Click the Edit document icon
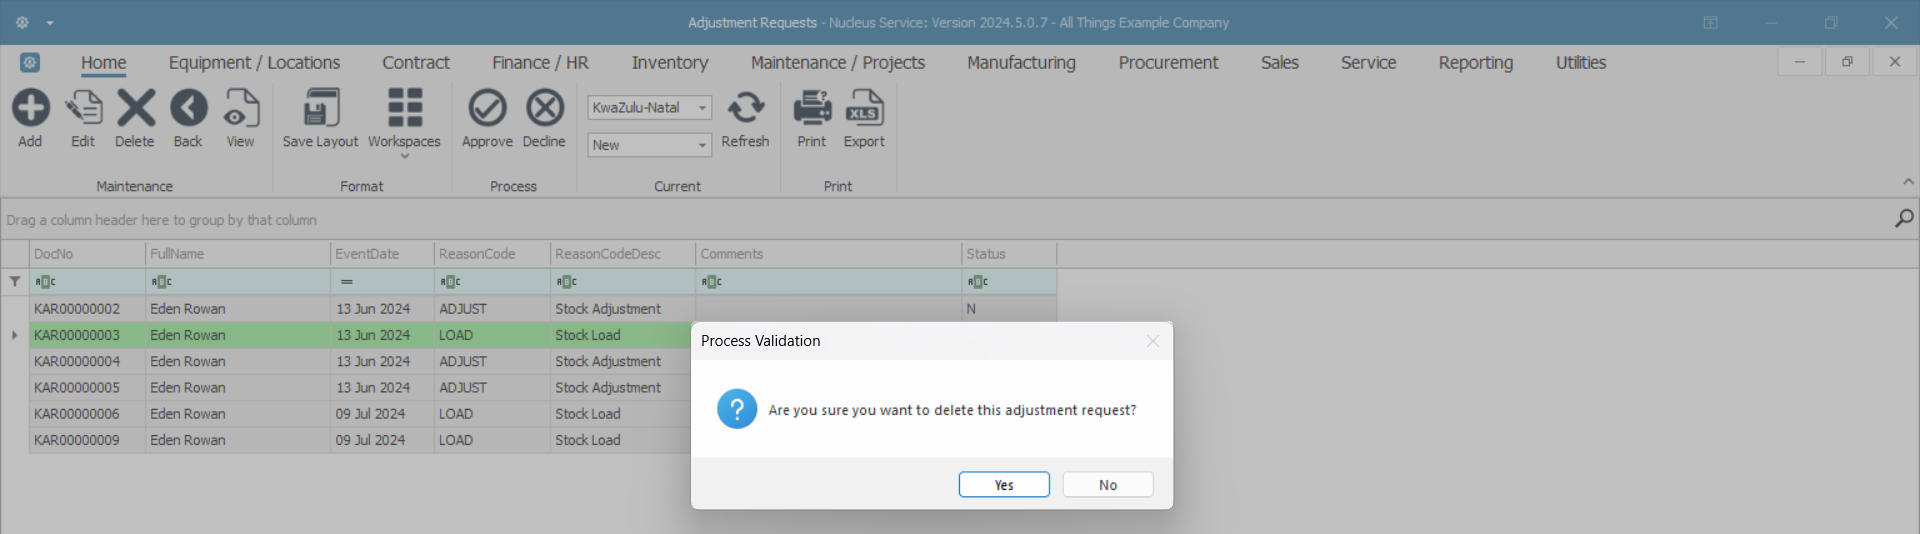Viewport: 1920px width, 534px height. 83,108
